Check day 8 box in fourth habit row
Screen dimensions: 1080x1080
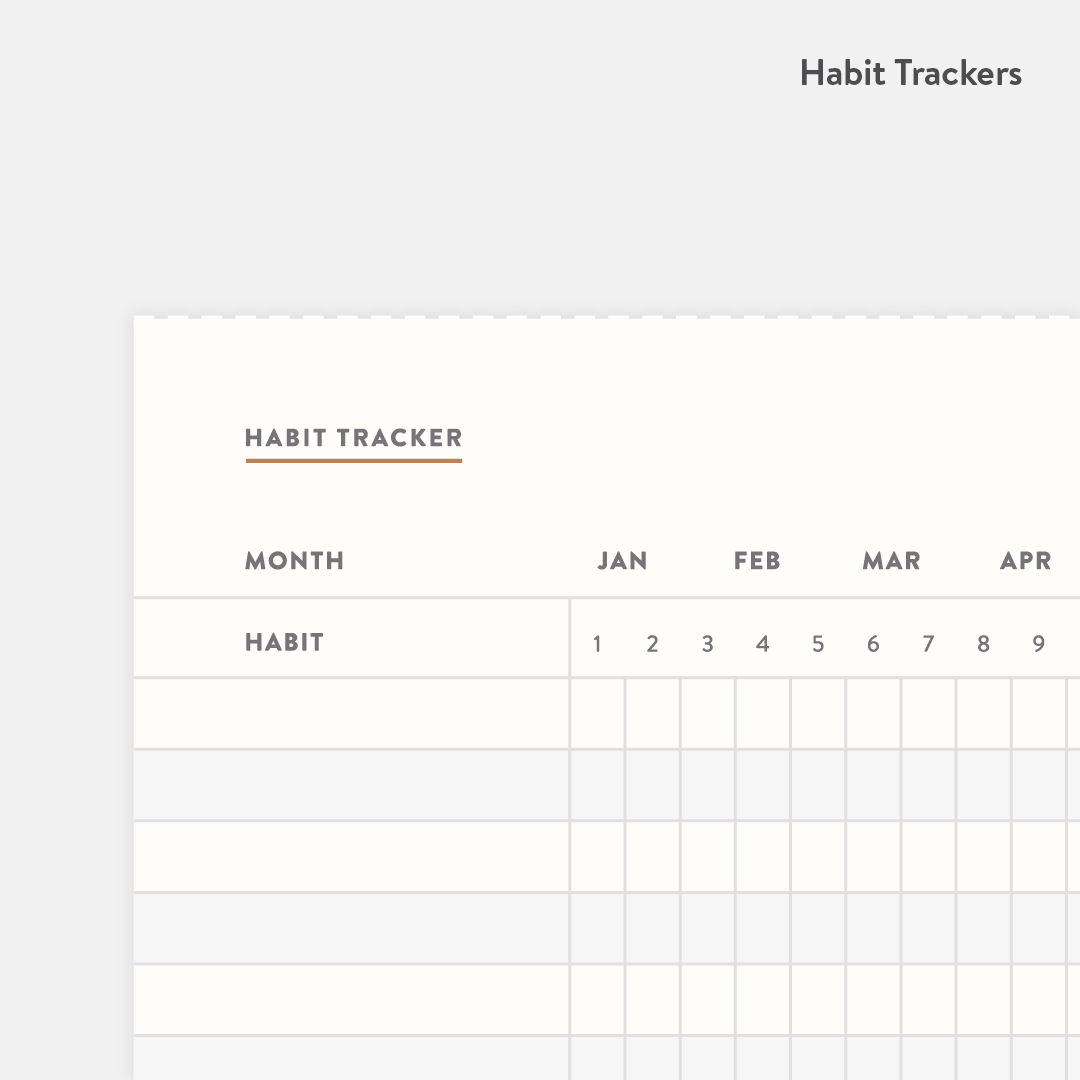[x=983, y=928]
